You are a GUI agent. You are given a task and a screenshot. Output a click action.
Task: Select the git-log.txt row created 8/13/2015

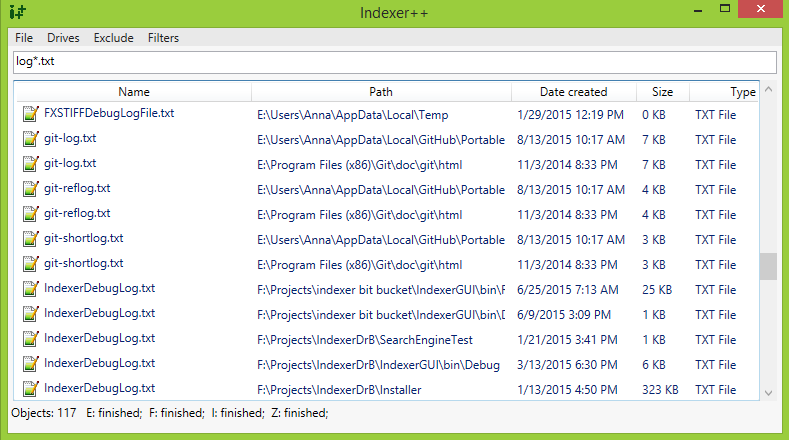click(x=386, y=139)
